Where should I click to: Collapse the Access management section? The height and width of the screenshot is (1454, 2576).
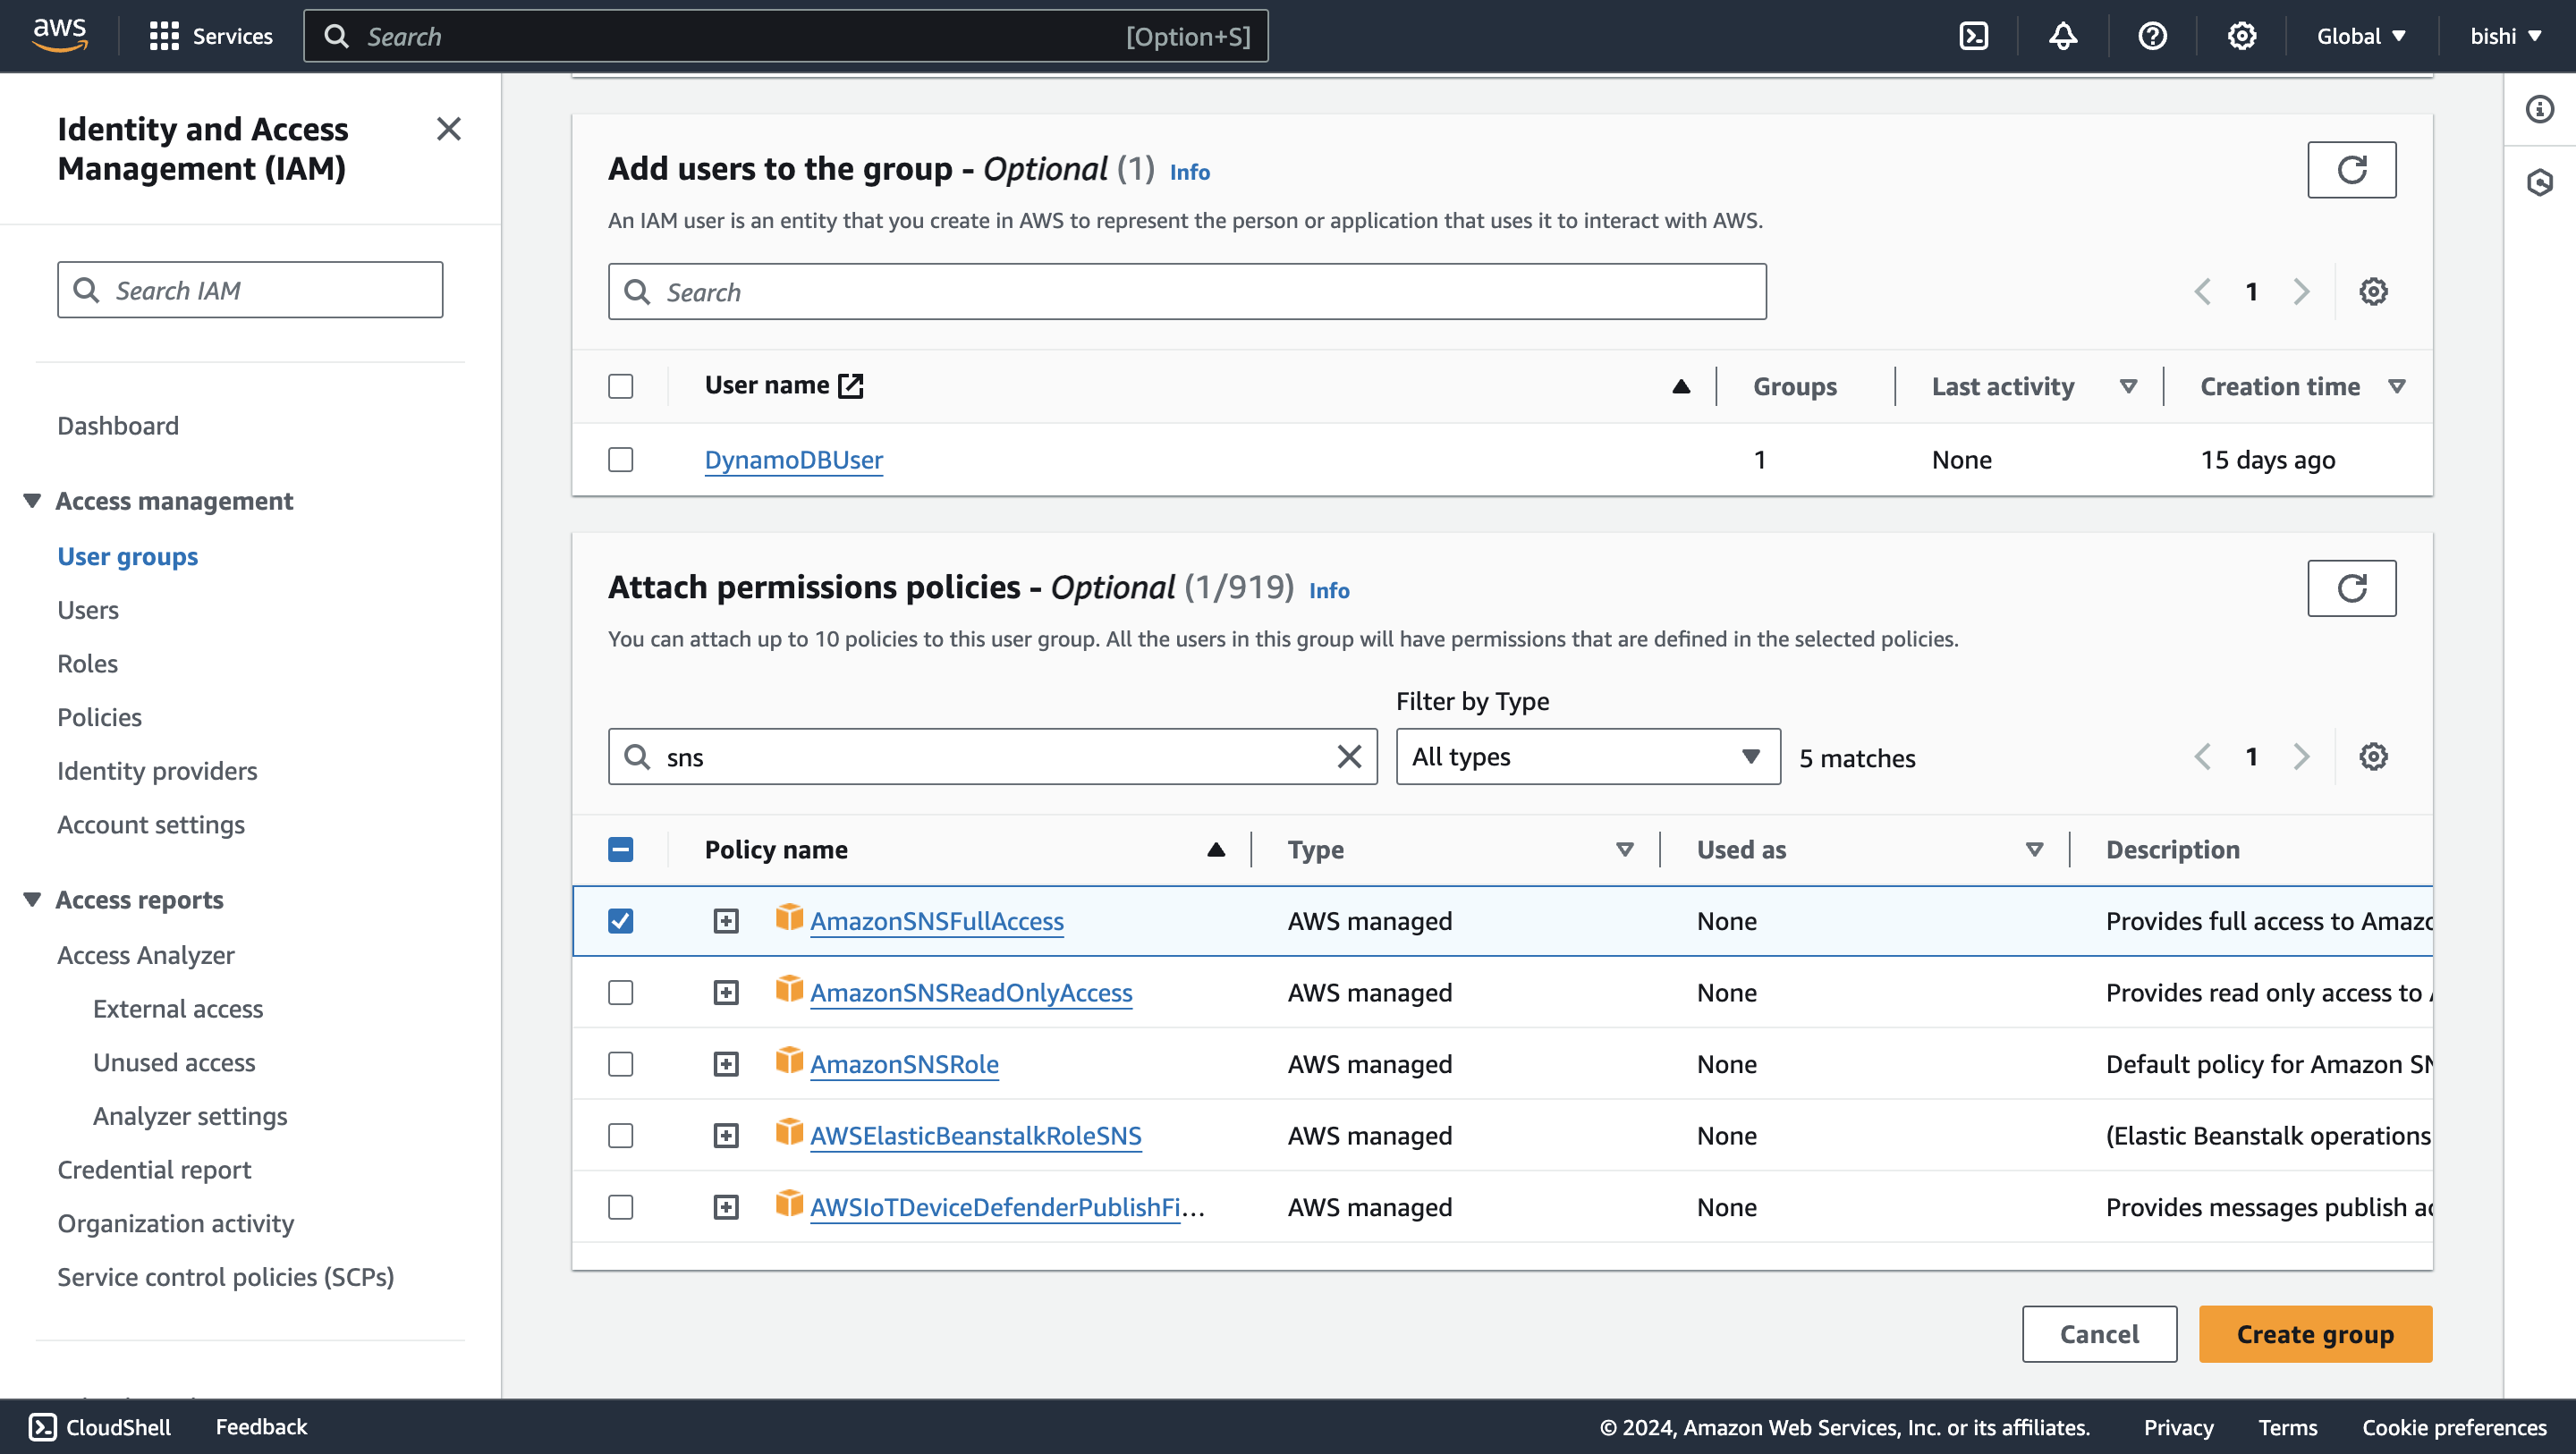click(32, 501)
